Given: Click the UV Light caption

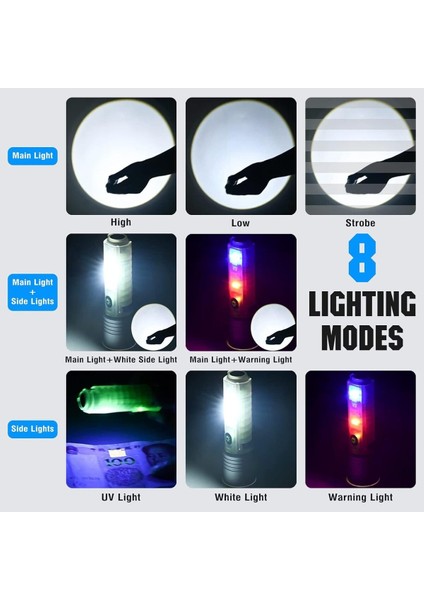Looking at the screenshot, I should [x=121, y=497].
